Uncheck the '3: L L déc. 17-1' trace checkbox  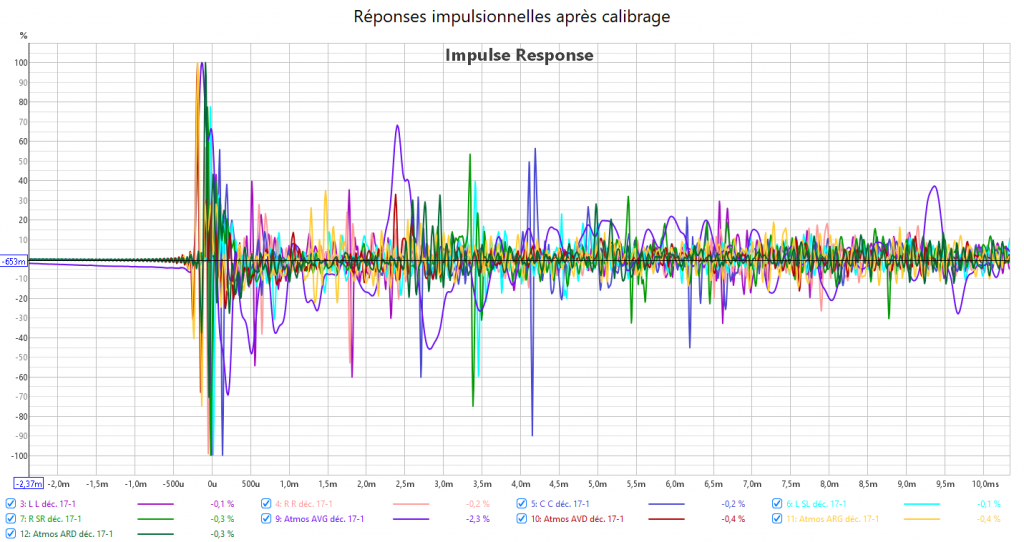pos(11,504)
